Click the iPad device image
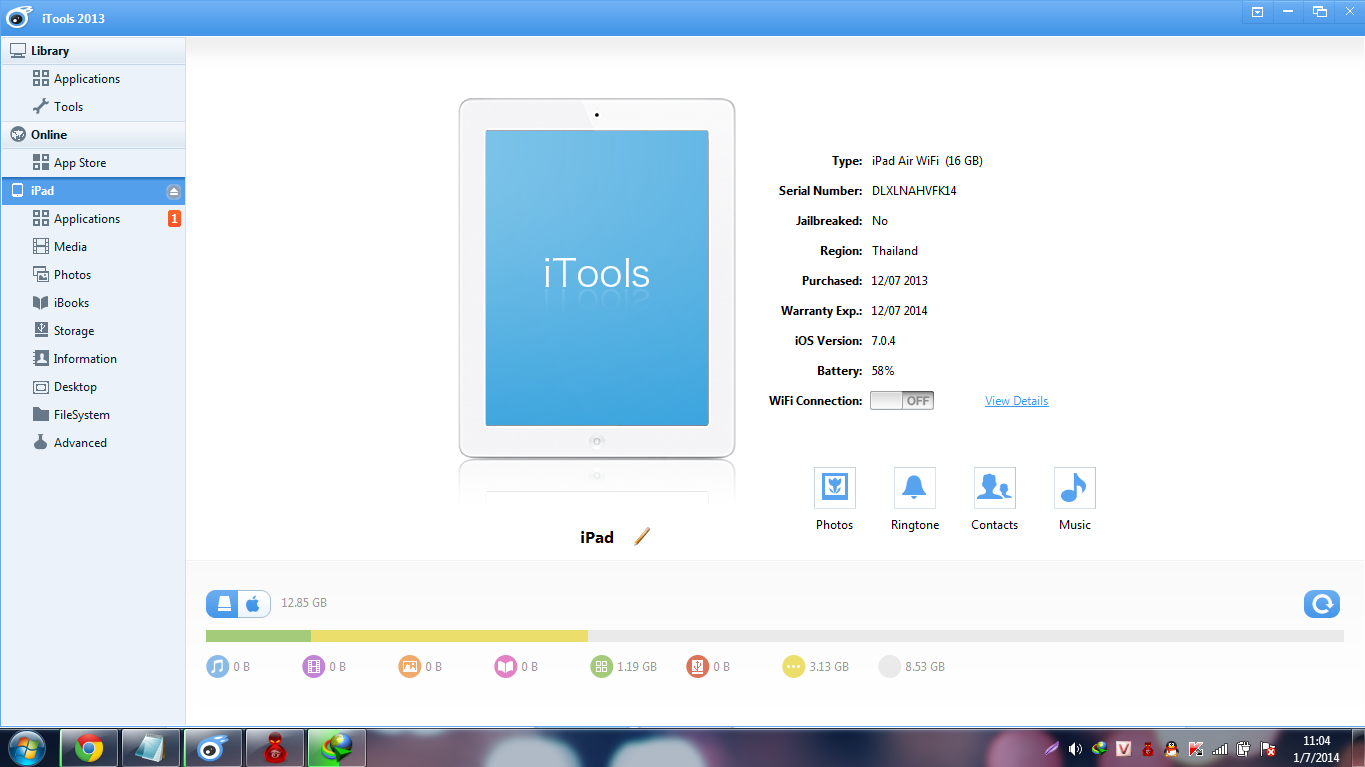Screen dimensions: 1365x767 click(x=597, y=278)
